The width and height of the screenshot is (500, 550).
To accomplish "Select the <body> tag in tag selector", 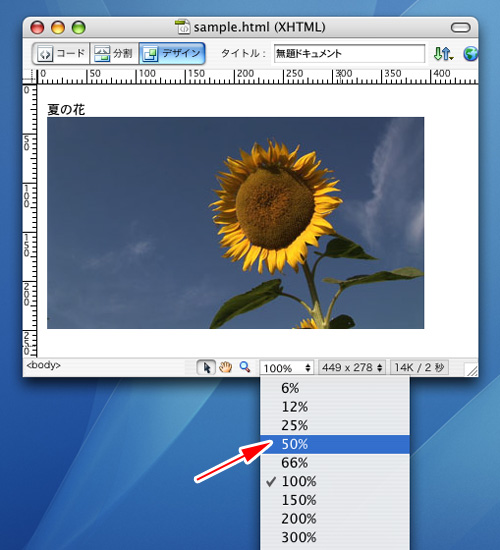I will click(44, 365).
